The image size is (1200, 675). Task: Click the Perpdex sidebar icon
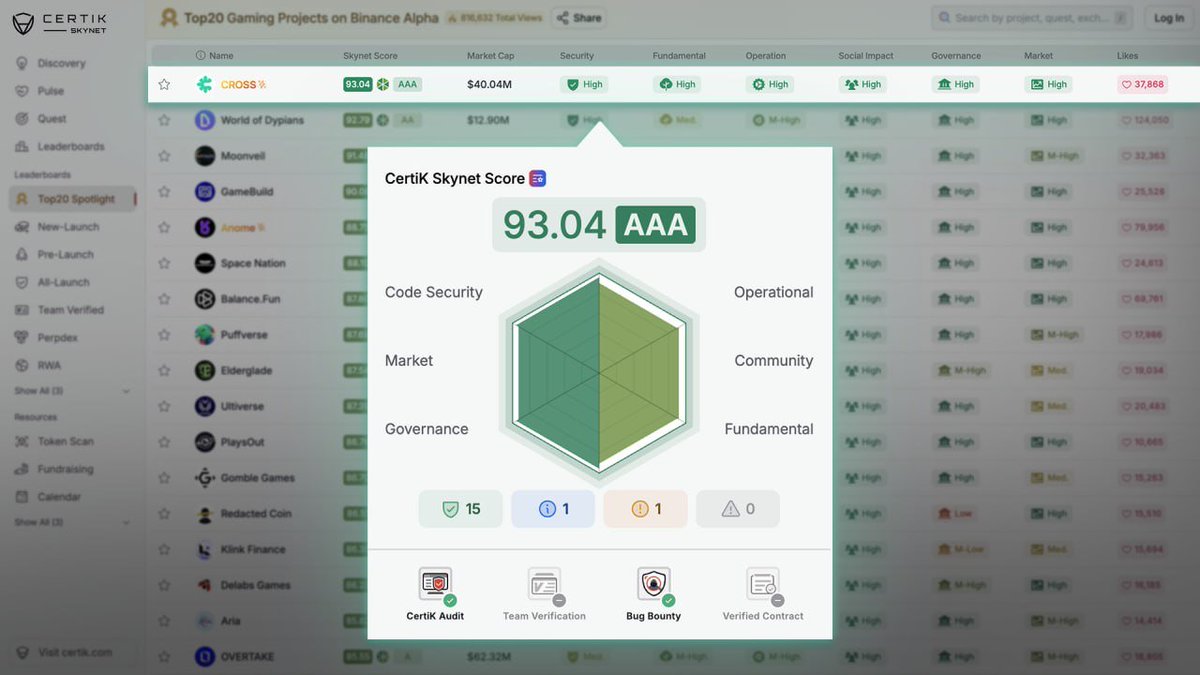pos(21,338)
